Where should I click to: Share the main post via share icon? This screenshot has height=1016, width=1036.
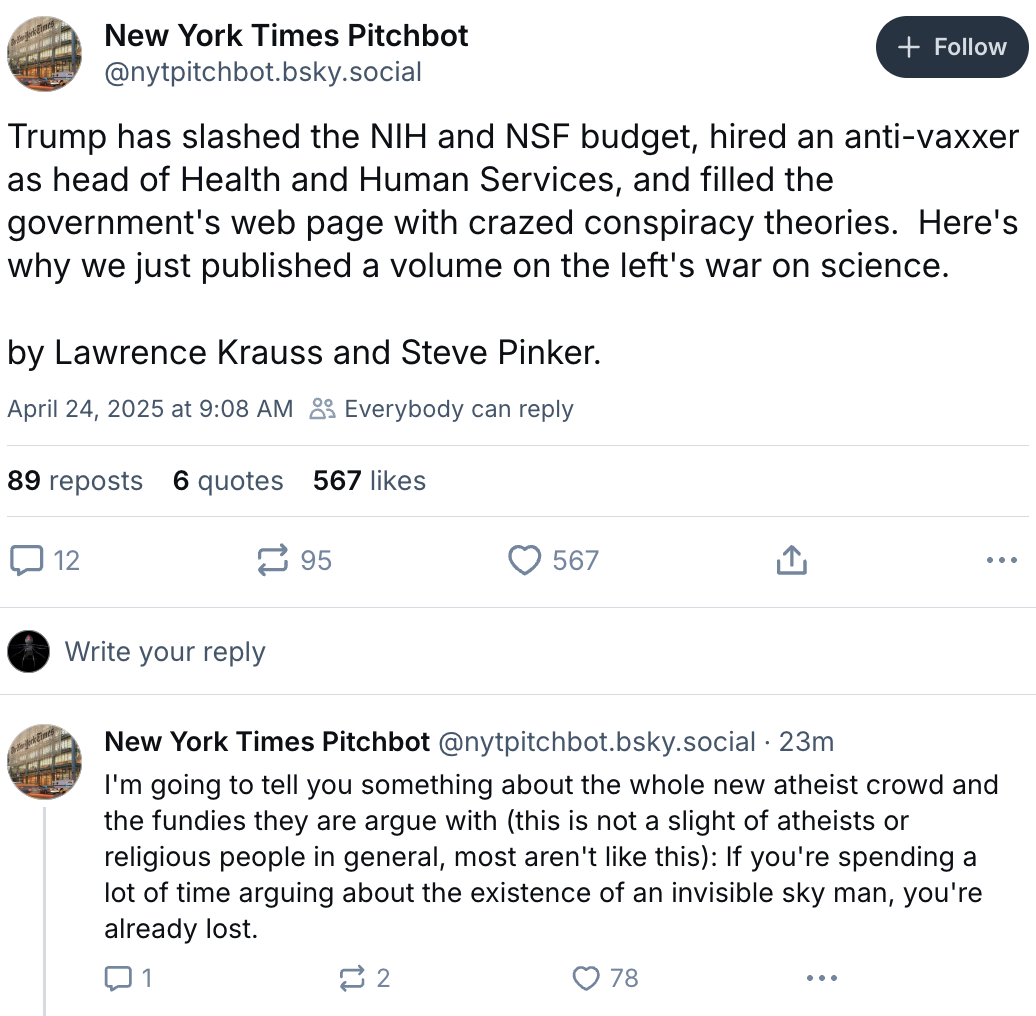pos(791,560)
